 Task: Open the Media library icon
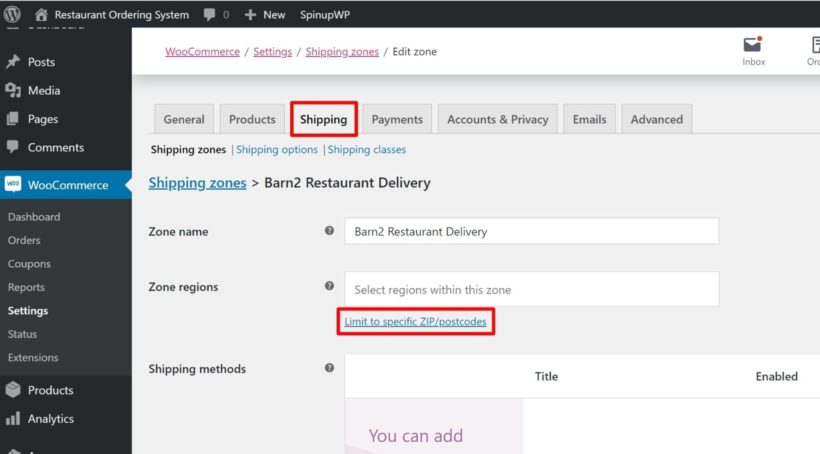[x=13, y=90]
